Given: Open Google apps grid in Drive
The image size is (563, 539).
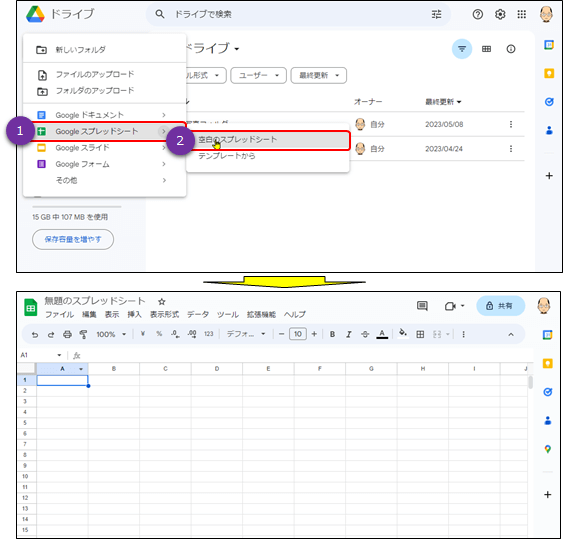Looking at the screenshot, I should click(x=521, y=14).
